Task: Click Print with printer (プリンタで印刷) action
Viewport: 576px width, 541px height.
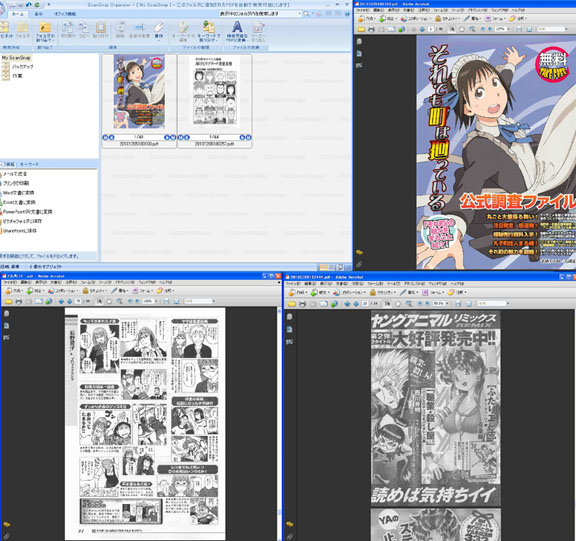Action: pos(16,183)
